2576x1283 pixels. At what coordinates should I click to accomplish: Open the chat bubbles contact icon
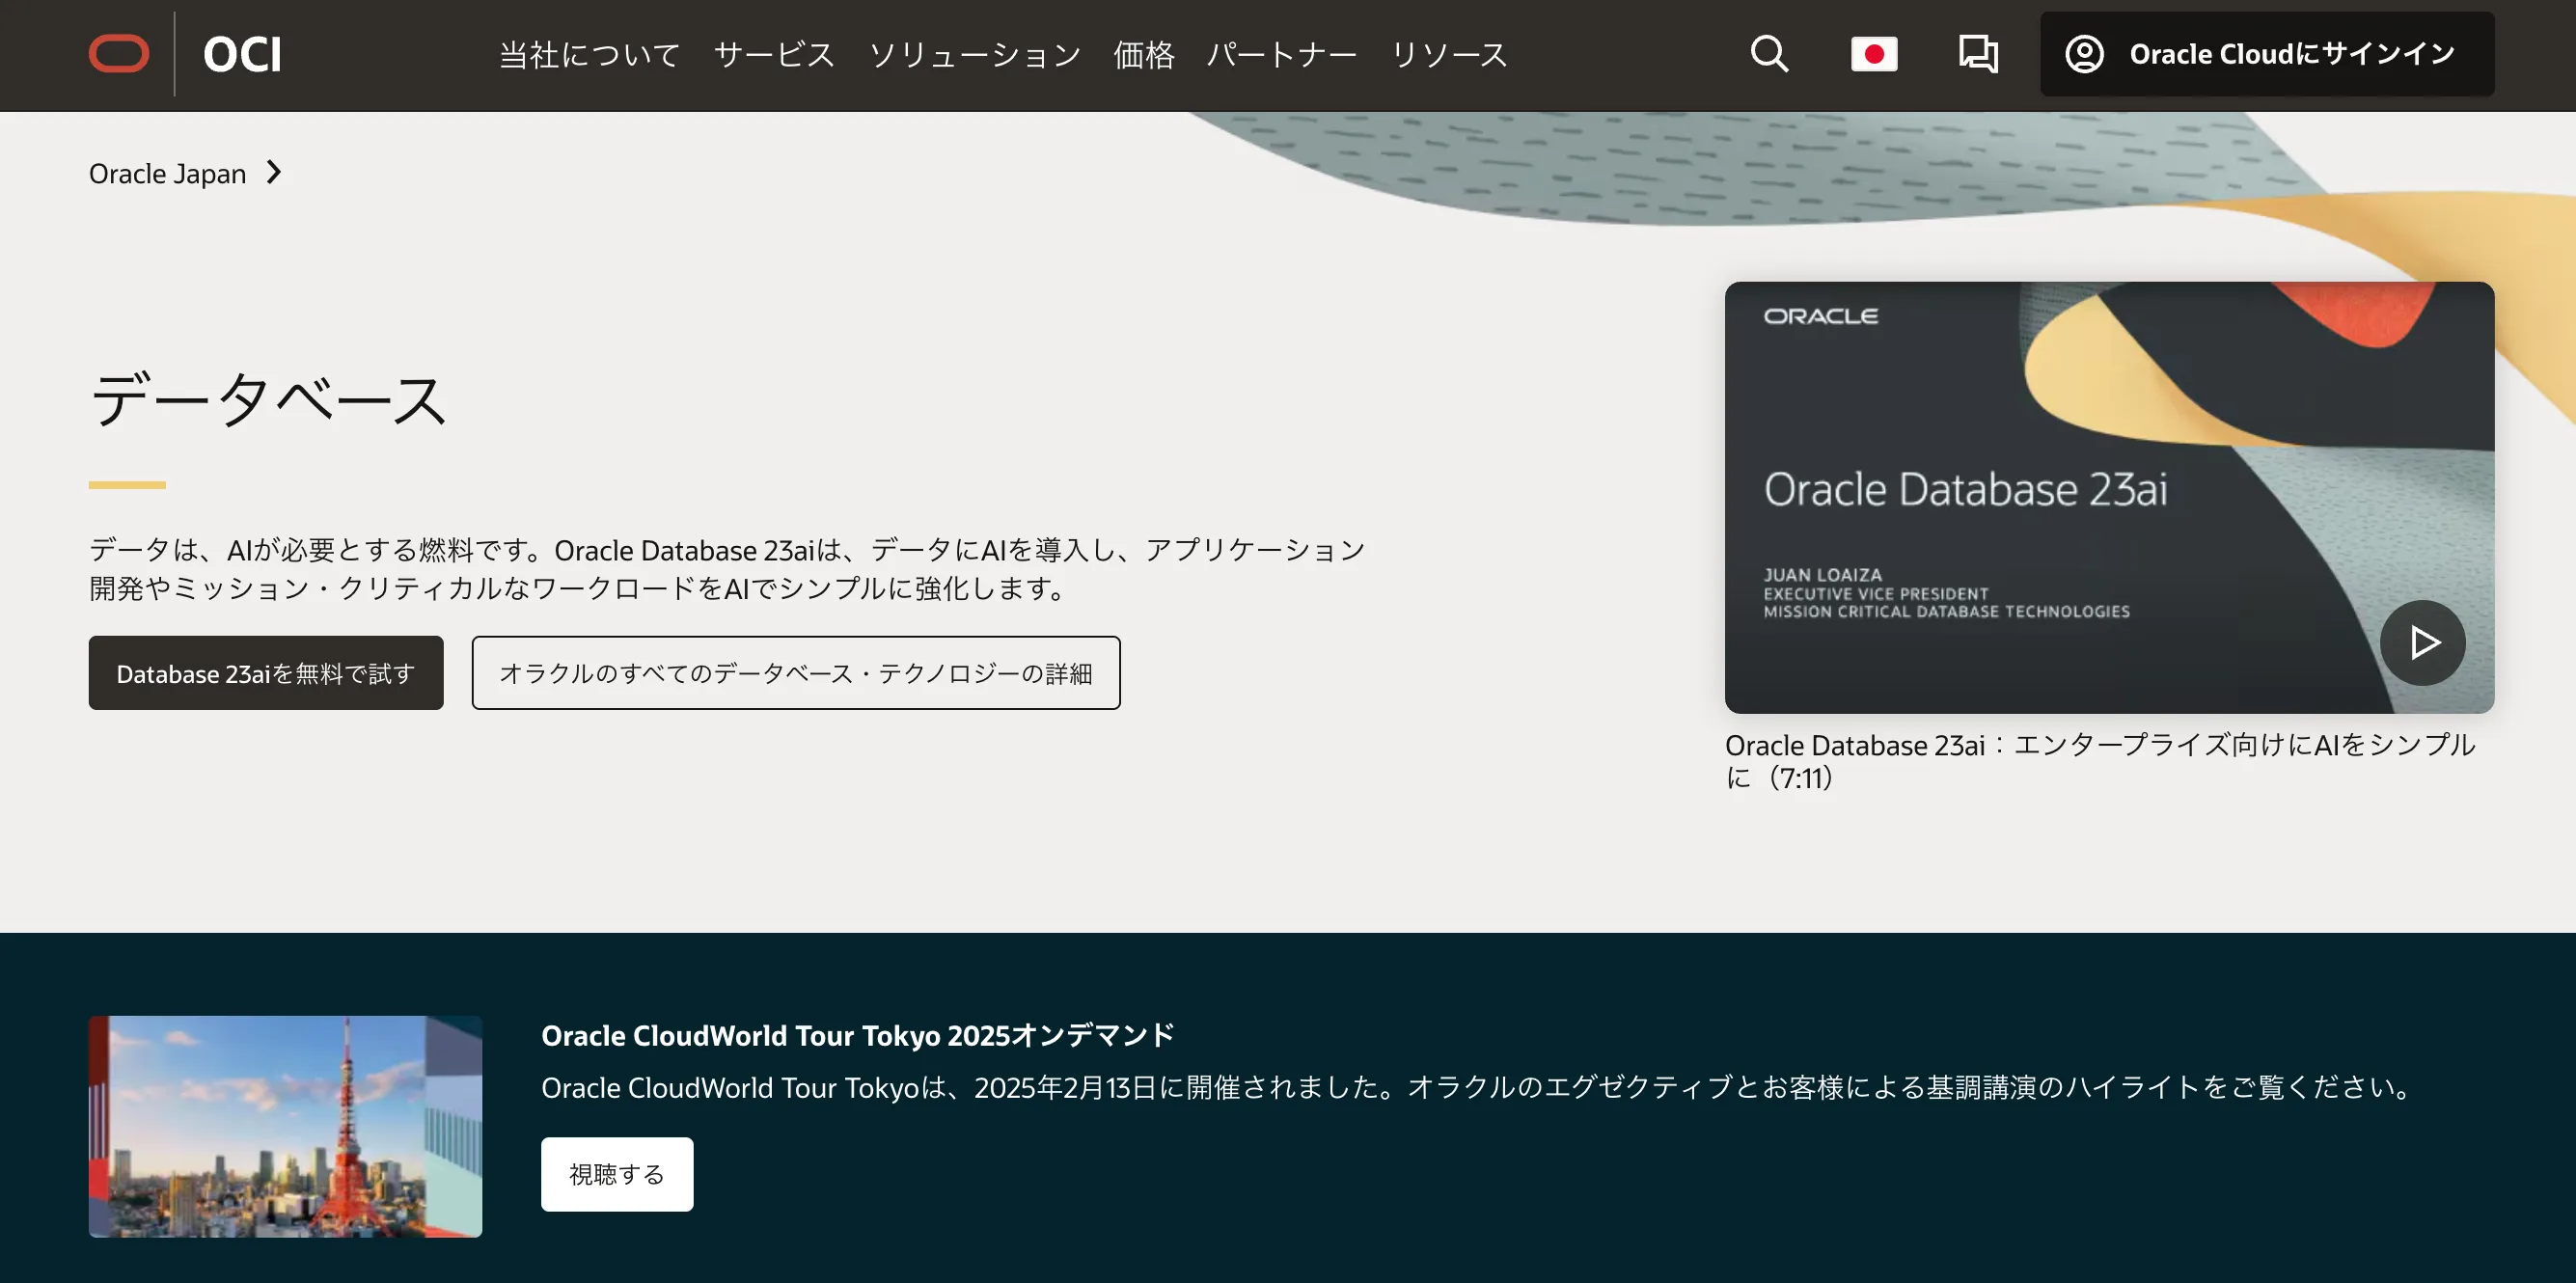pyautogui.click(x=1978, y=54)
